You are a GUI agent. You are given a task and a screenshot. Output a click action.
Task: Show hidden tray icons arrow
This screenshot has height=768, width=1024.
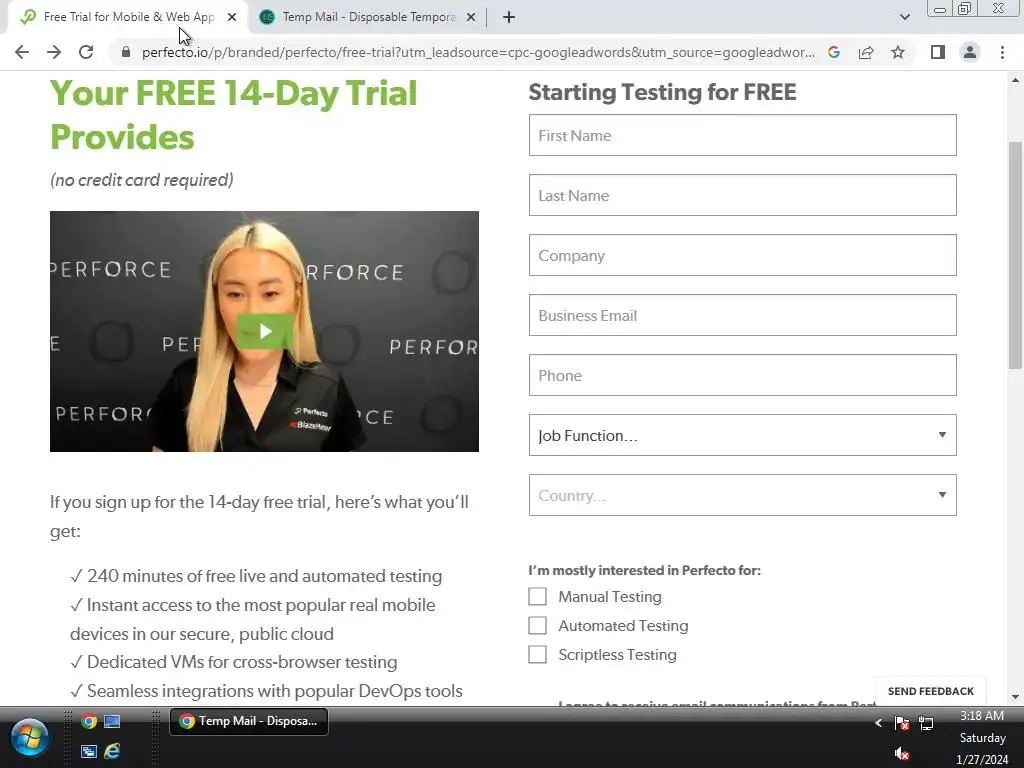878,723
